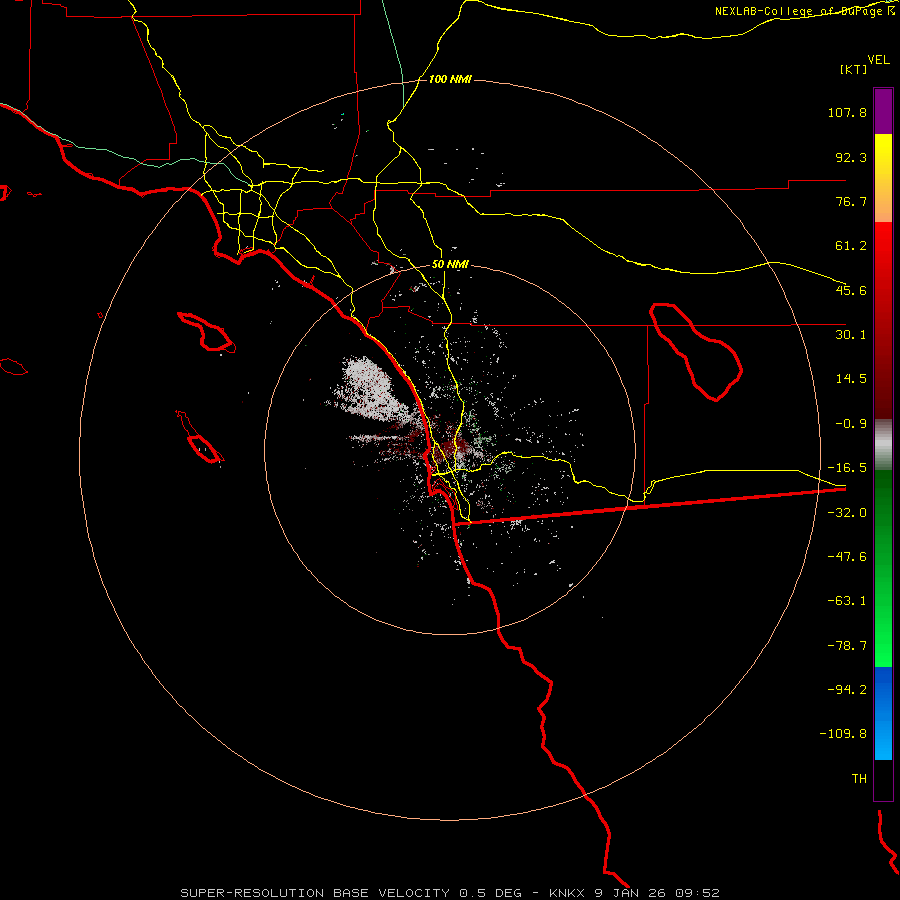This screenshot has width=900, height=900.
Task: Select the -47.6 scale value
Action: coord(847,557)
